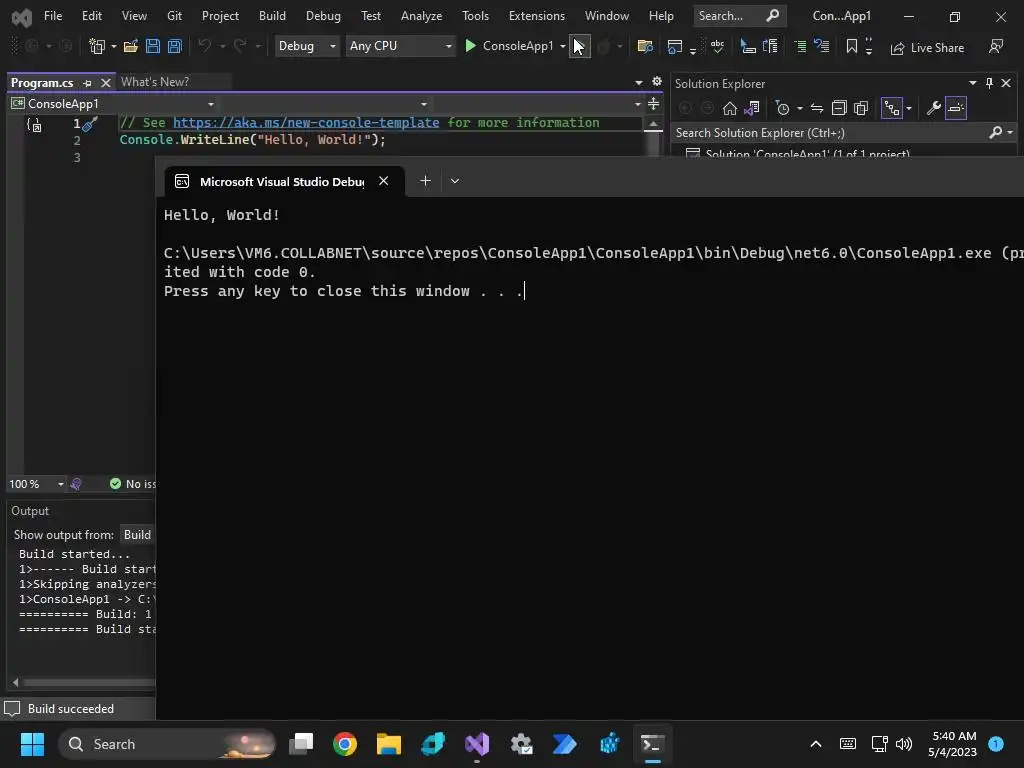Click the Uncomment selected lines icon
The width and height of the screenshot is (1024, 768).
822,46
